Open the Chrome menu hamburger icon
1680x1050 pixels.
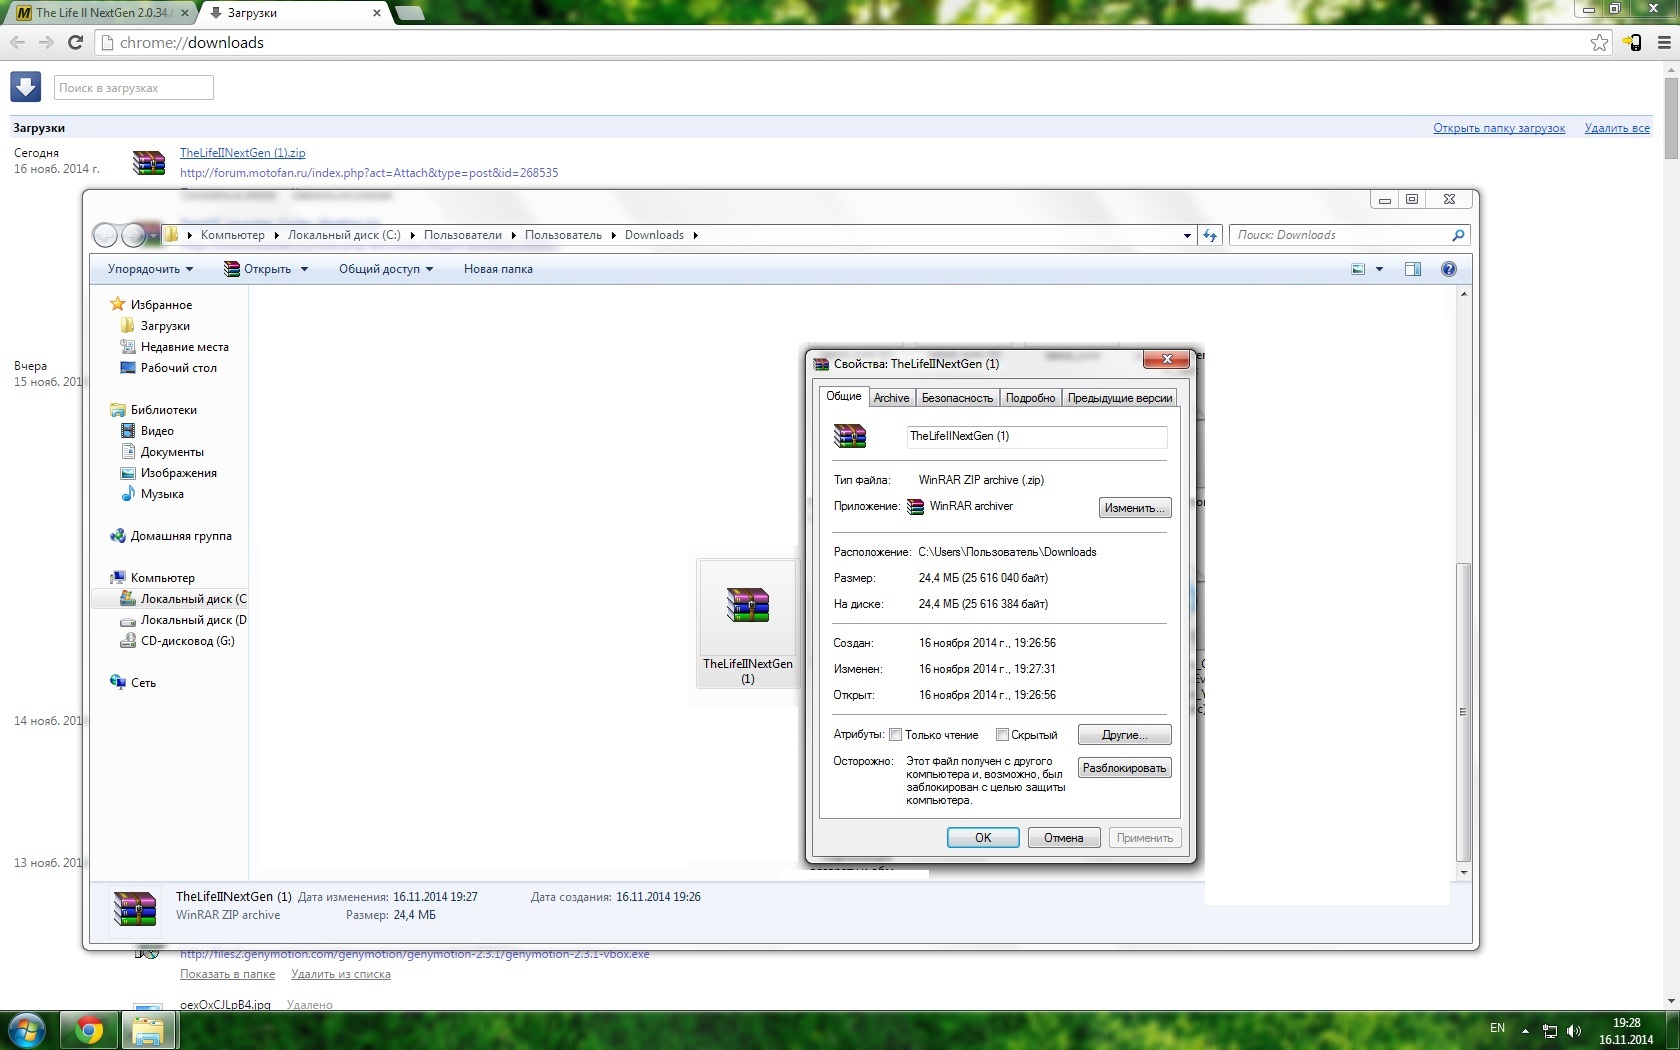pyautogui.click(x=1664, y=42)
